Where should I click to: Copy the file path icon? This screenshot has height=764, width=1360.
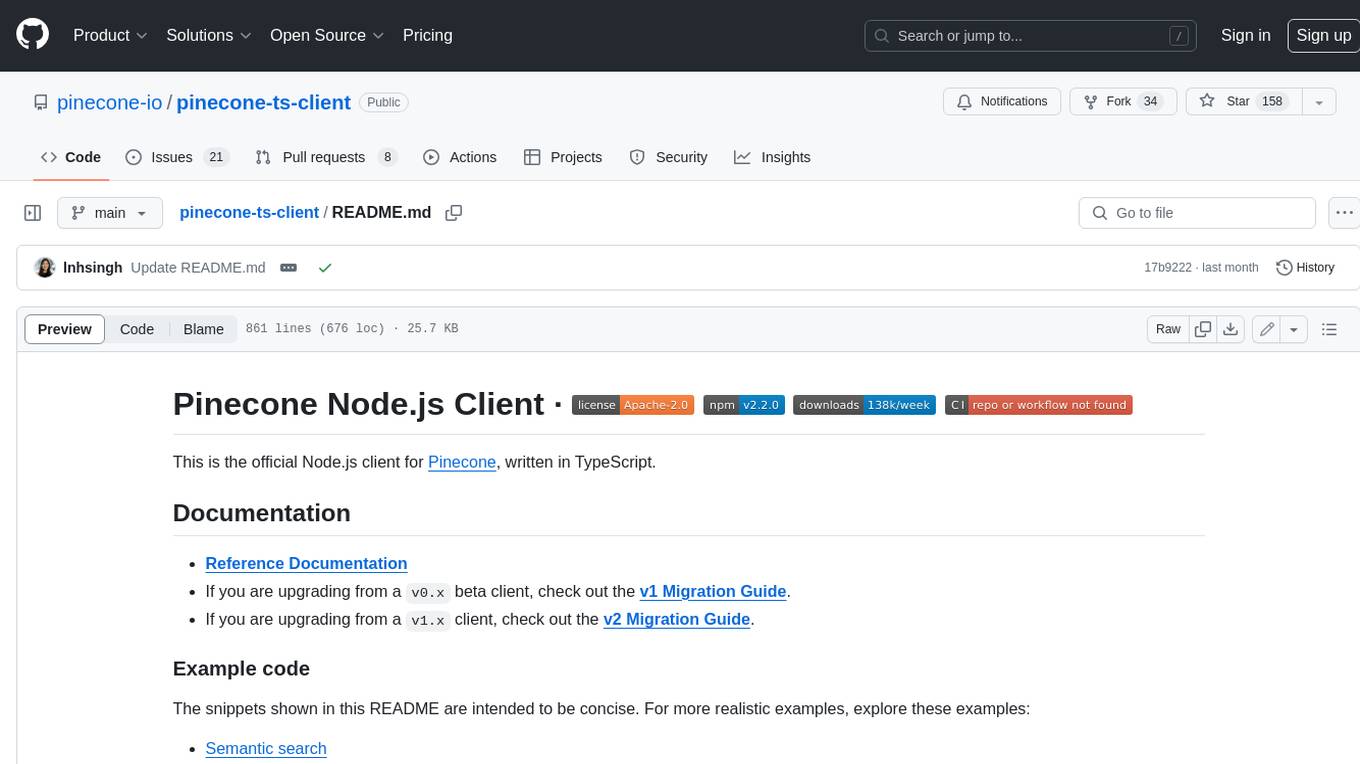(454, 213)
